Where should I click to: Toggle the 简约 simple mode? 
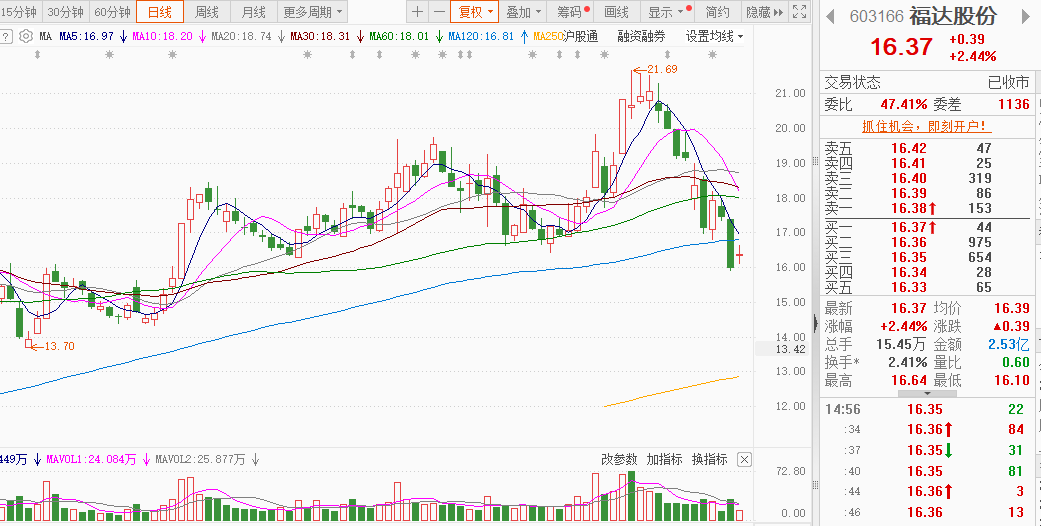click(718, 12)
